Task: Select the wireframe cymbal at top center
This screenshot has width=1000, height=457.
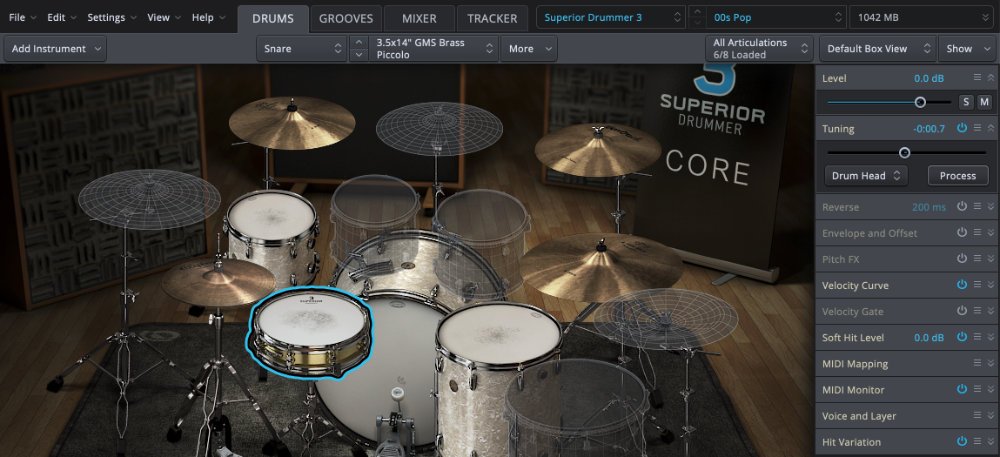Action: coord(439,129)
